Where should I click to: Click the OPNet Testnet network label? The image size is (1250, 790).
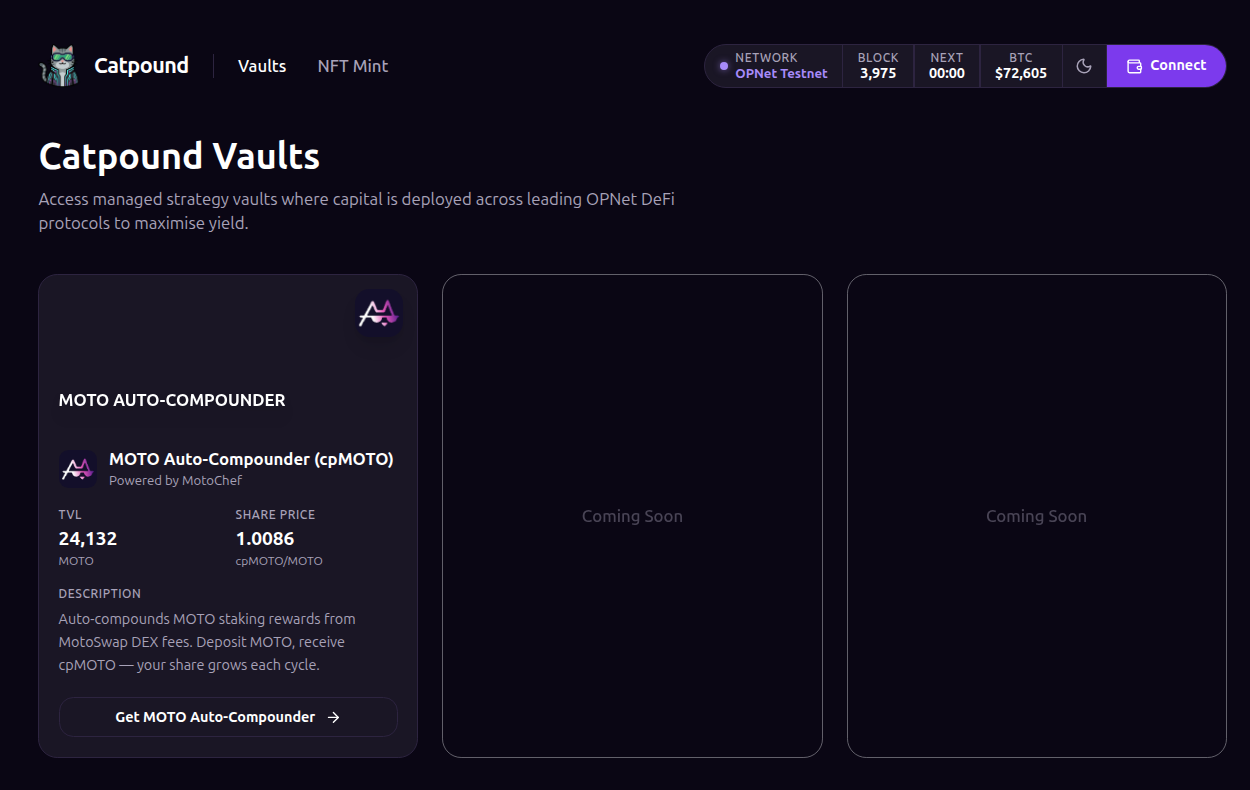779,73
